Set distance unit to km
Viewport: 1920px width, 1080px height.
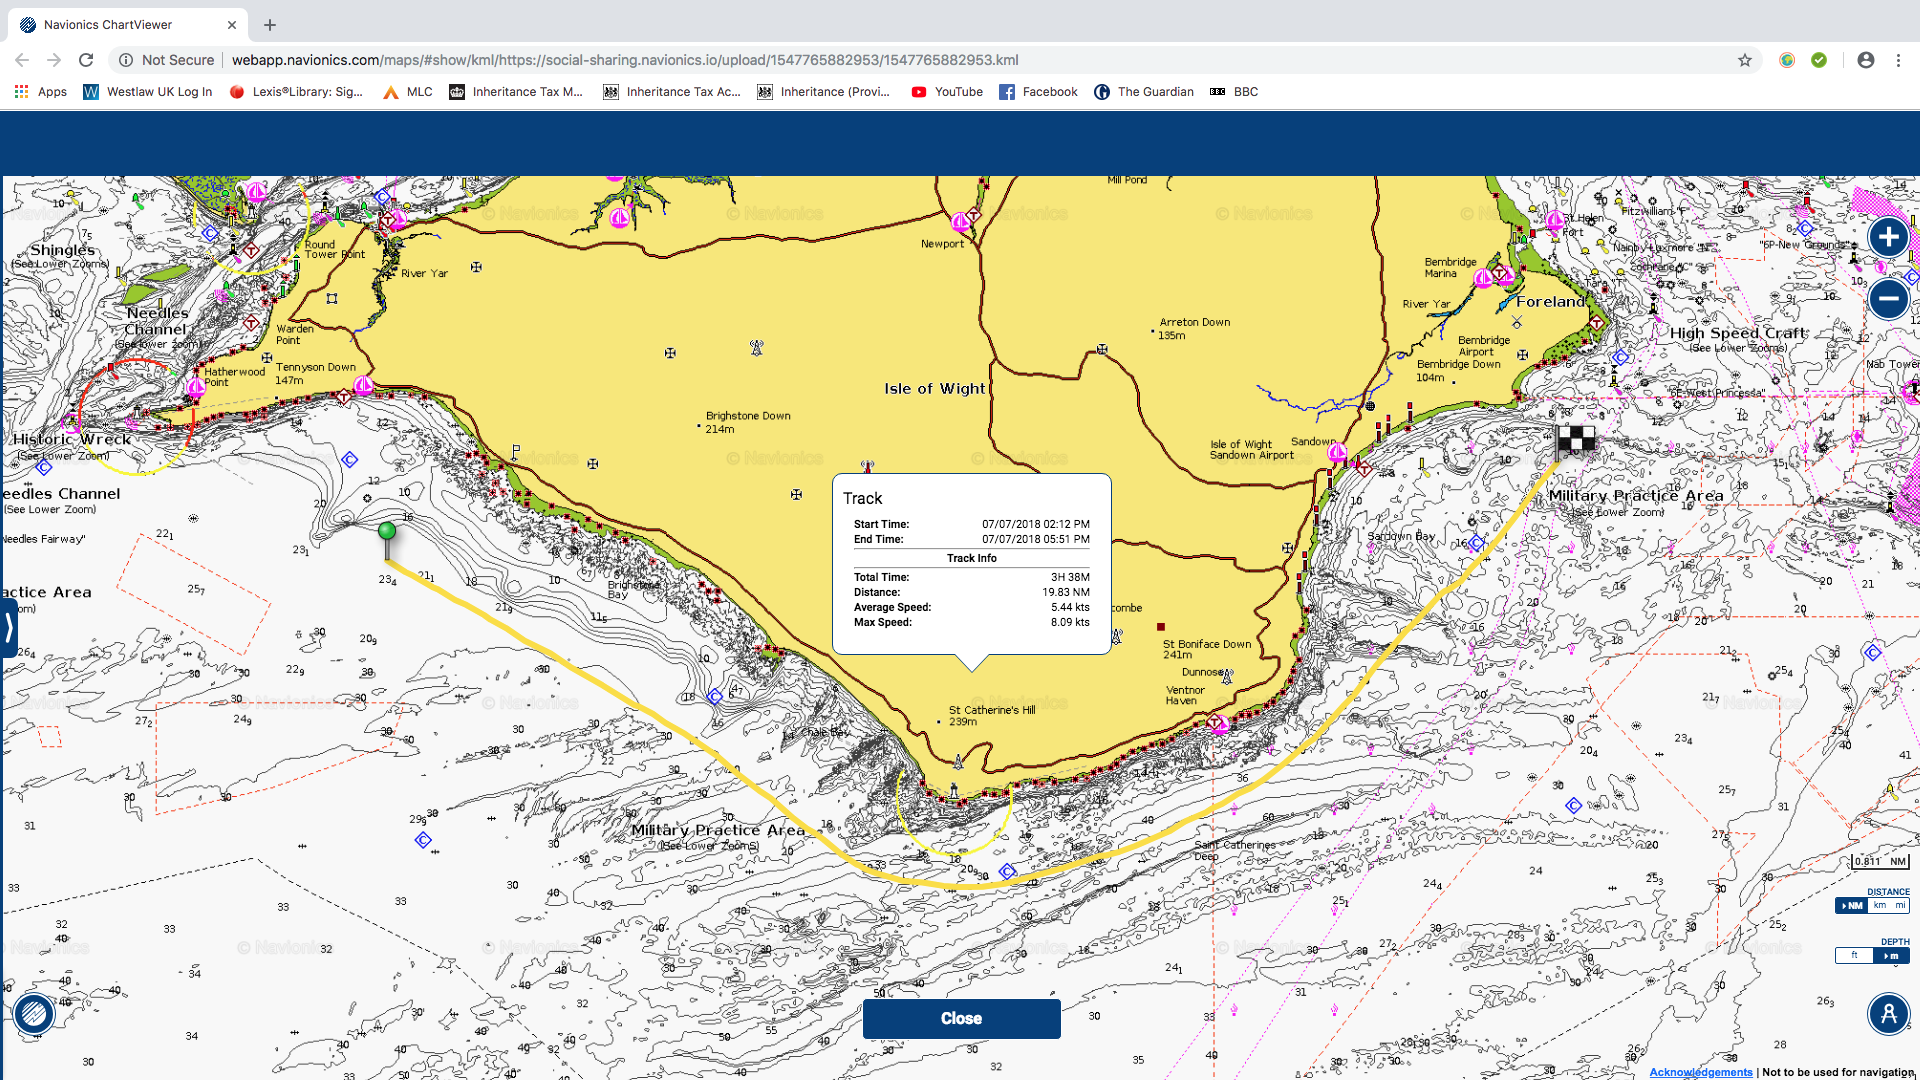coord(1880,905)
